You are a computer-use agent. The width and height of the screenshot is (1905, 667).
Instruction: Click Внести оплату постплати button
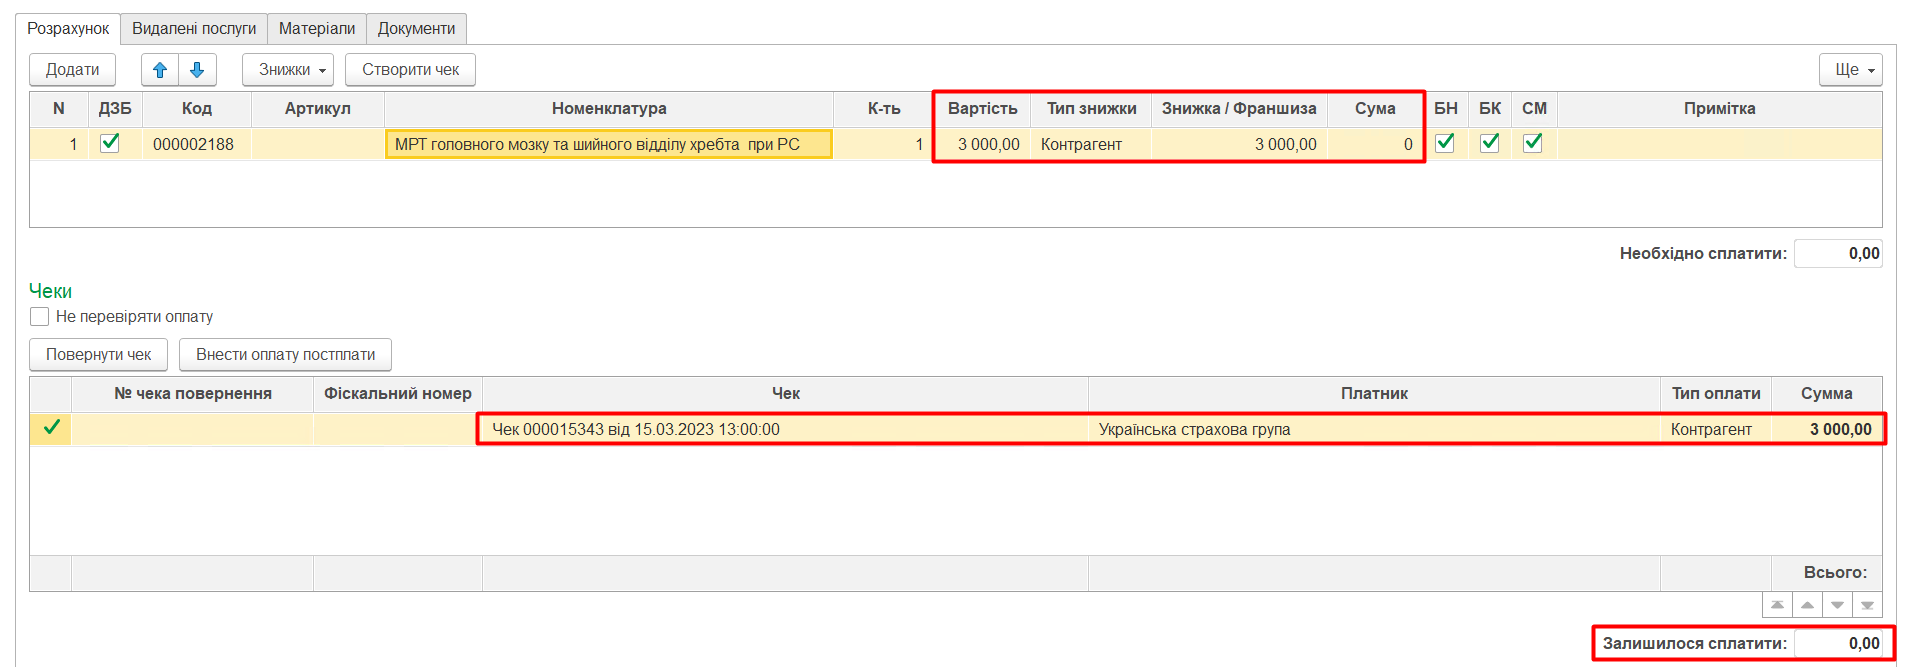(285, 355)
